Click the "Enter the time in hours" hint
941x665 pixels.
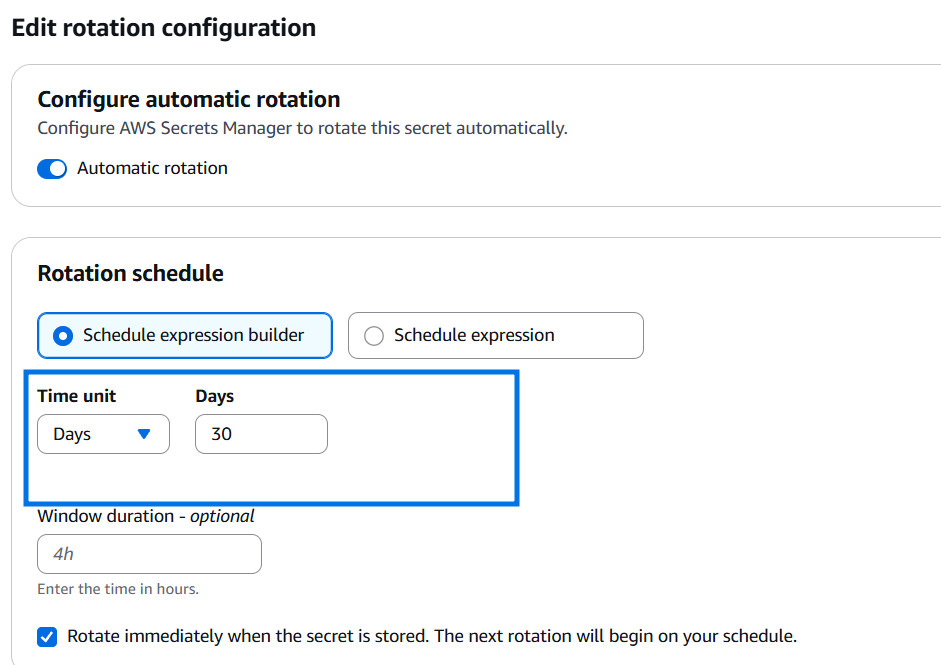[x=118, y=589]
